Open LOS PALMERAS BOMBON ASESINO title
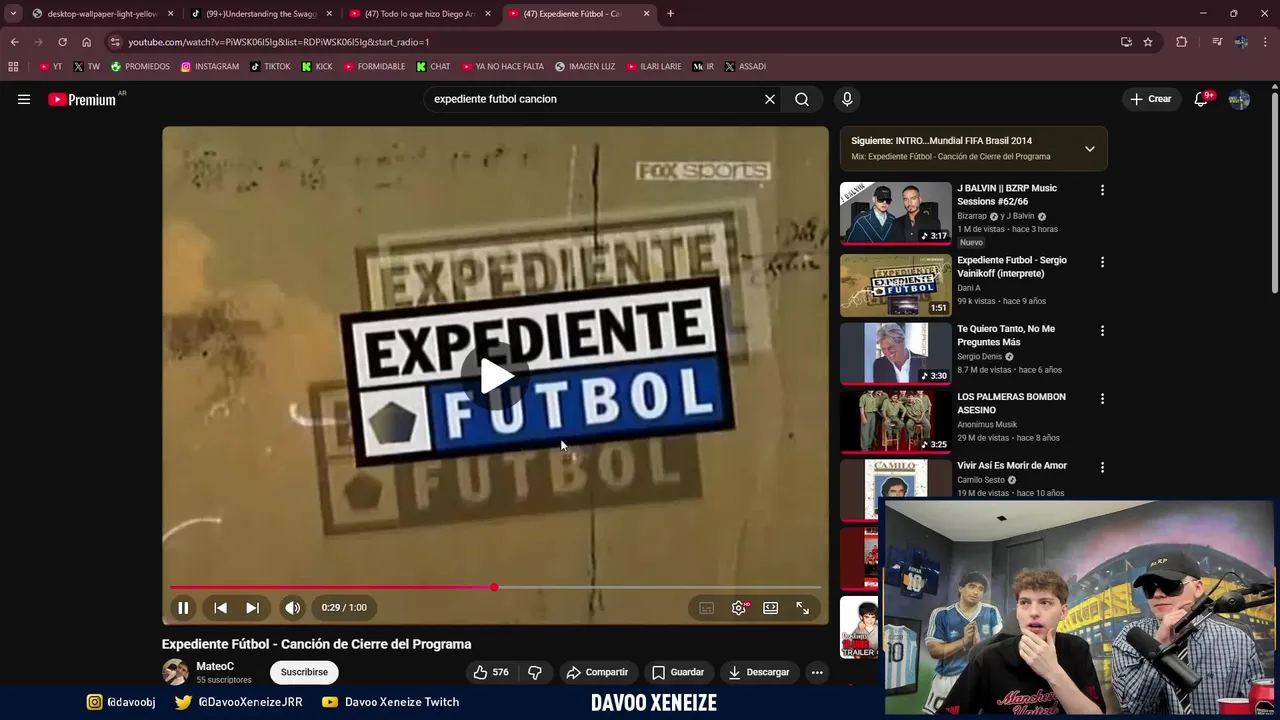Viewport: 1280px width, 720px height. [1011, 403]
